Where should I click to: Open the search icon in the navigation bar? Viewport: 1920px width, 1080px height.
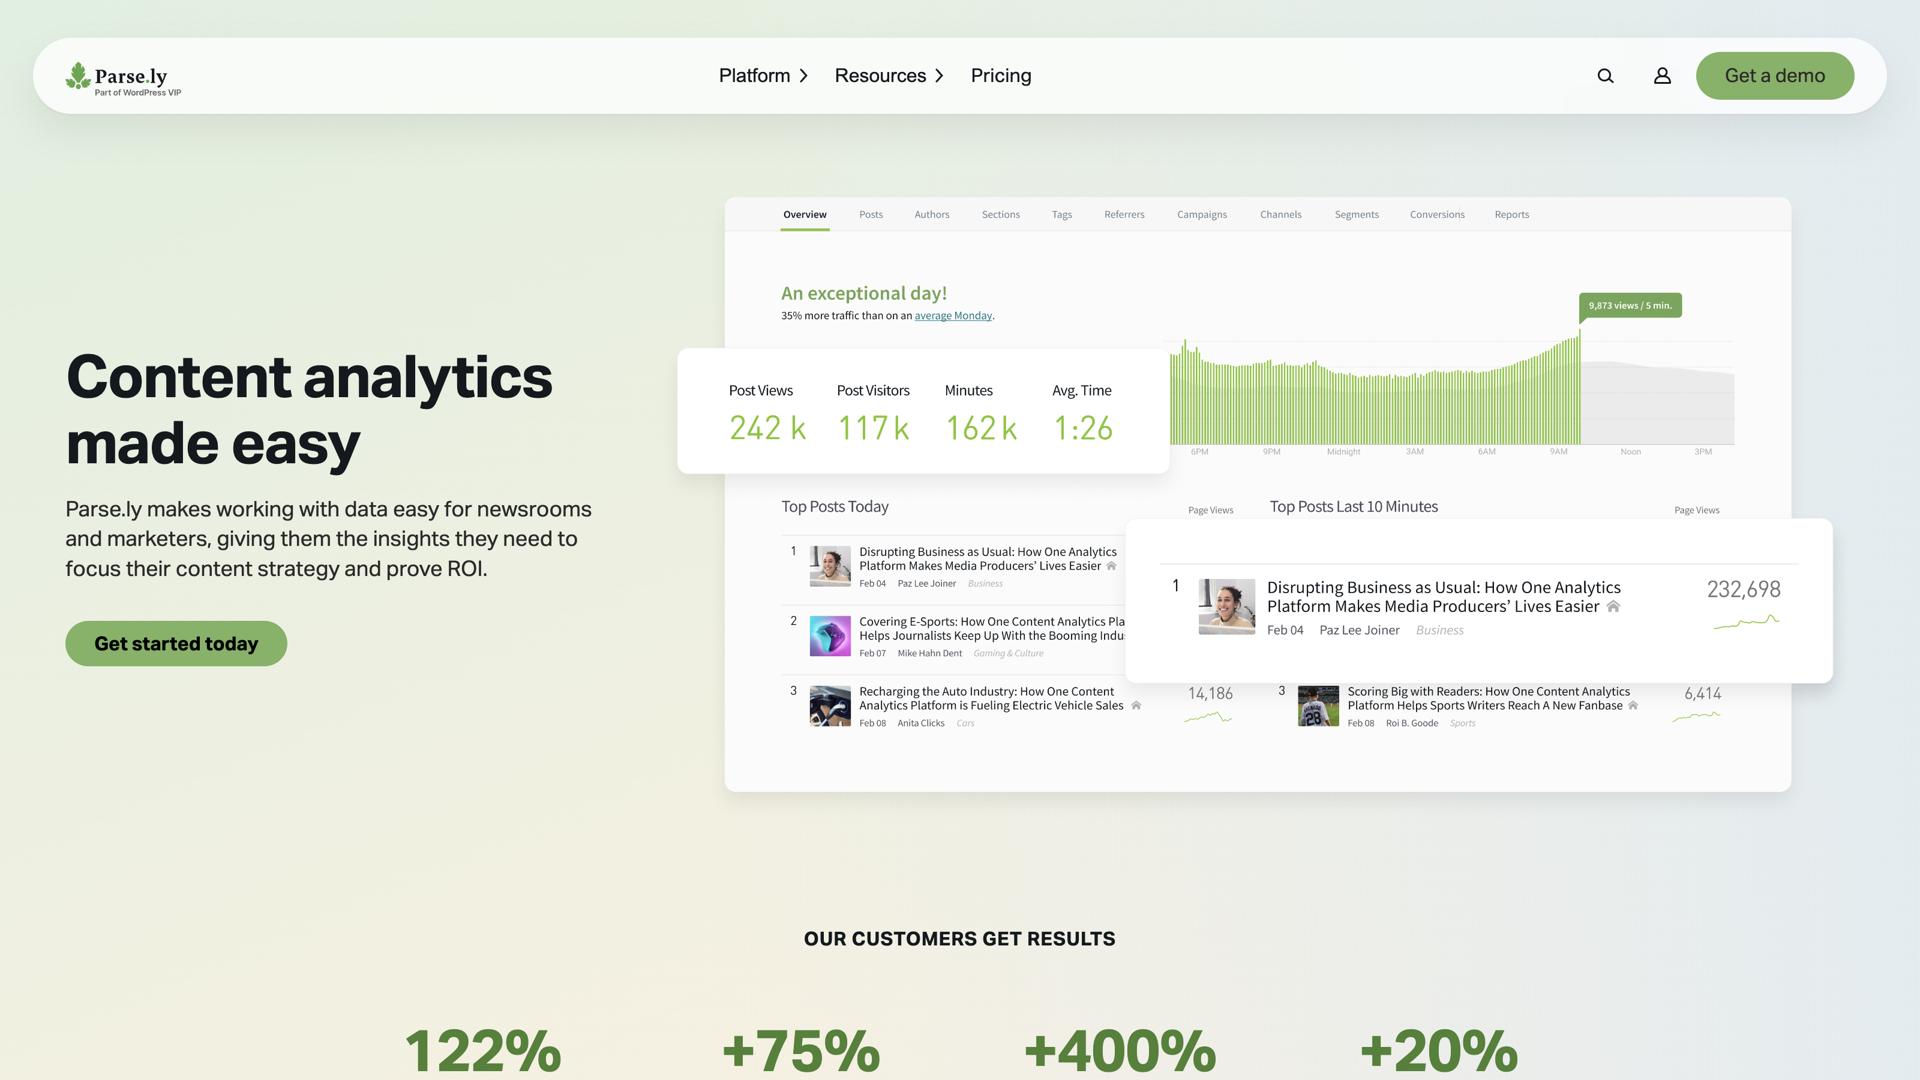pos(1606,75)
